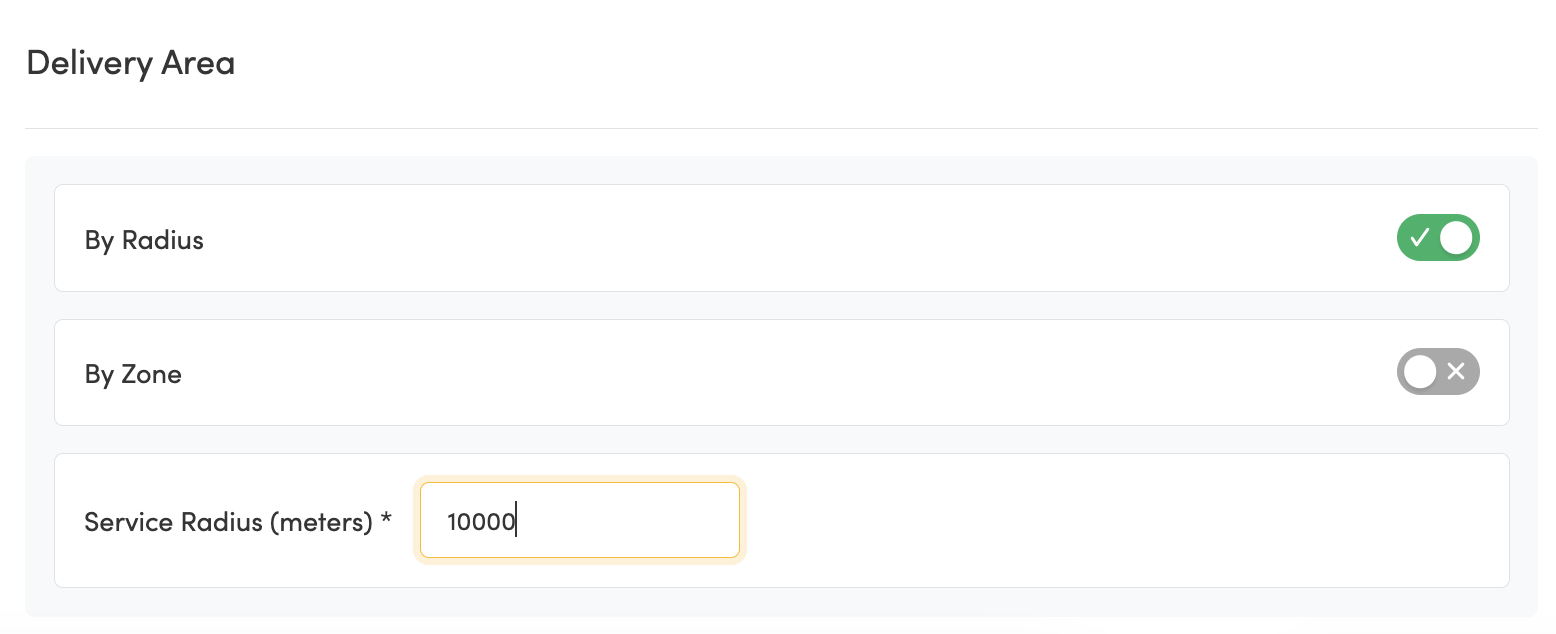The height and width of the screenshot is (634, 1556).
Task: Click the required asterisk beside Service Radius
Action: click(386, 521)
